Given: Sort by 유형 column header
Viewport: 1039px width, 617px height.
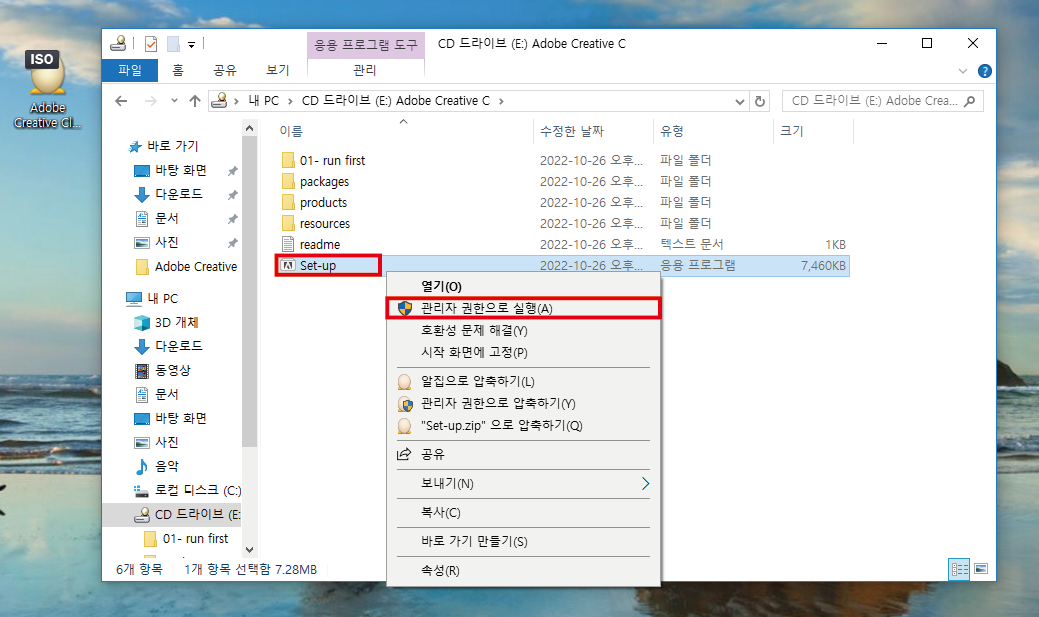Looking at the screenshot, I should (672, 131).
